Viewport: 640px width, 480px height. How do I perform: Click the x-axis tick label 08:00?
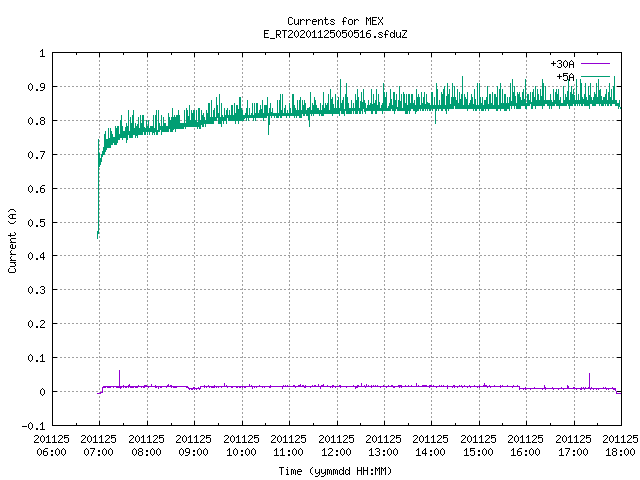146,452
